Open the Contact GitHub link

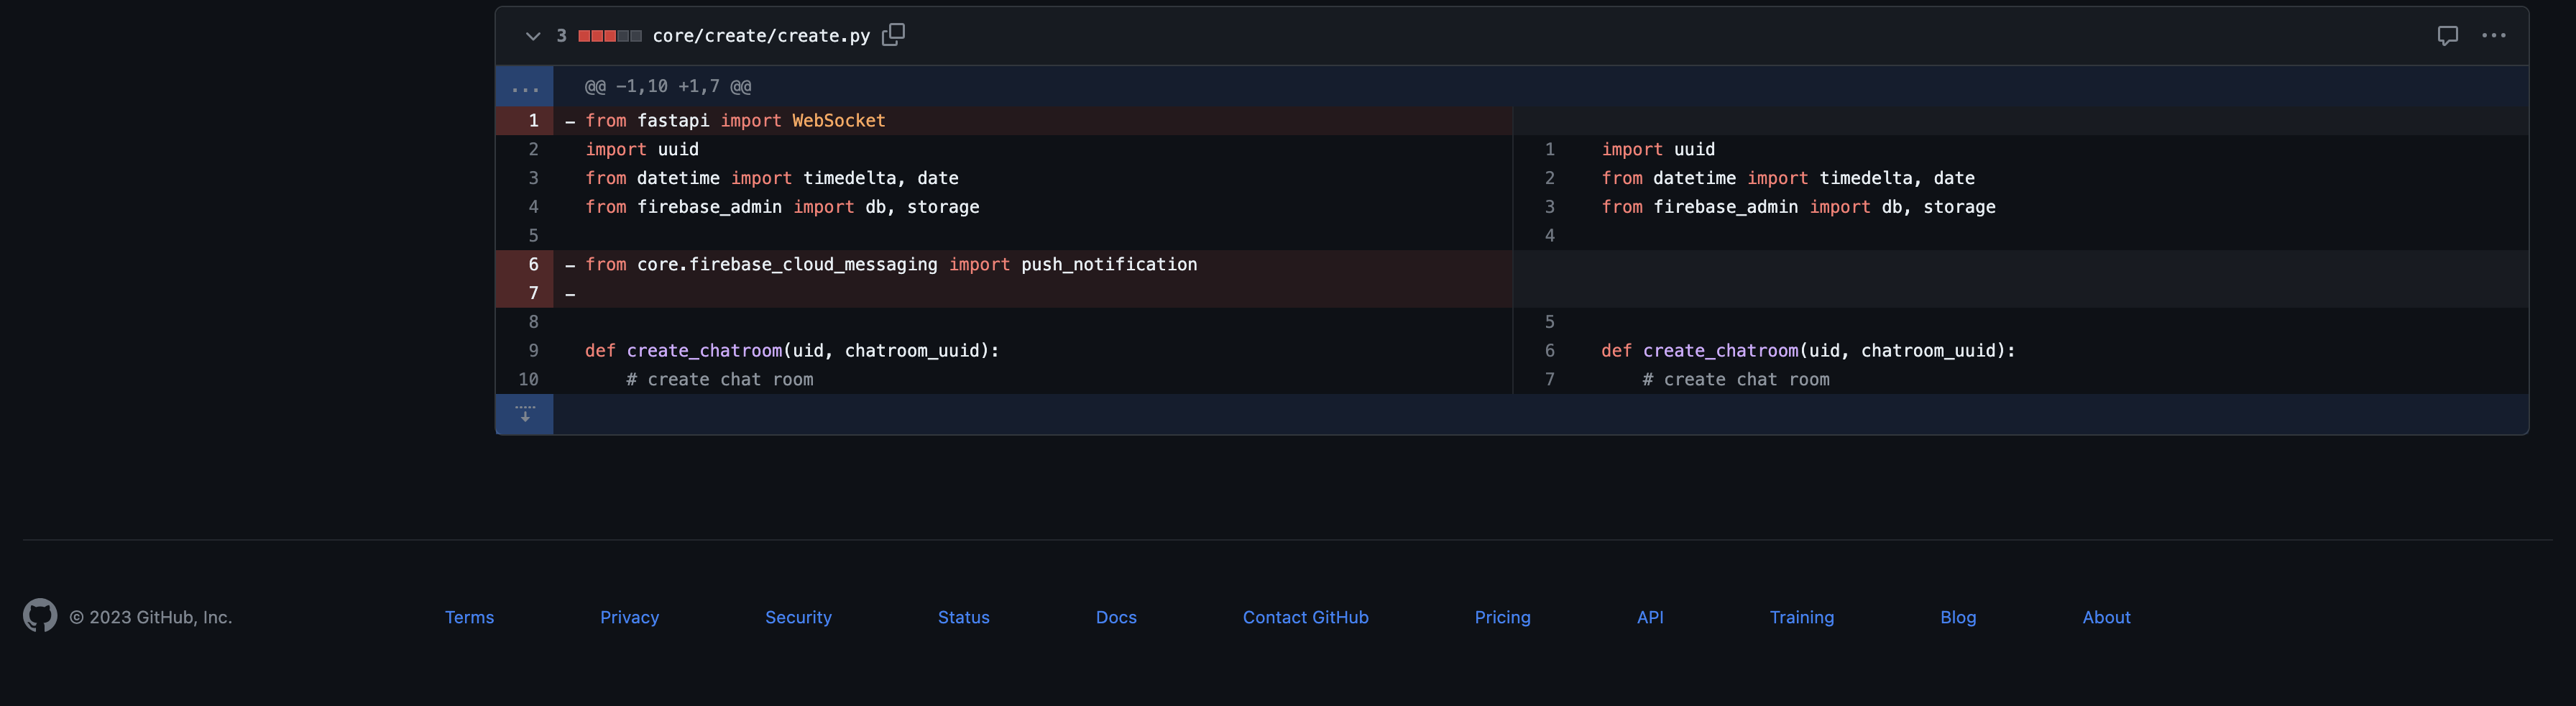(x=1305, y=617)
